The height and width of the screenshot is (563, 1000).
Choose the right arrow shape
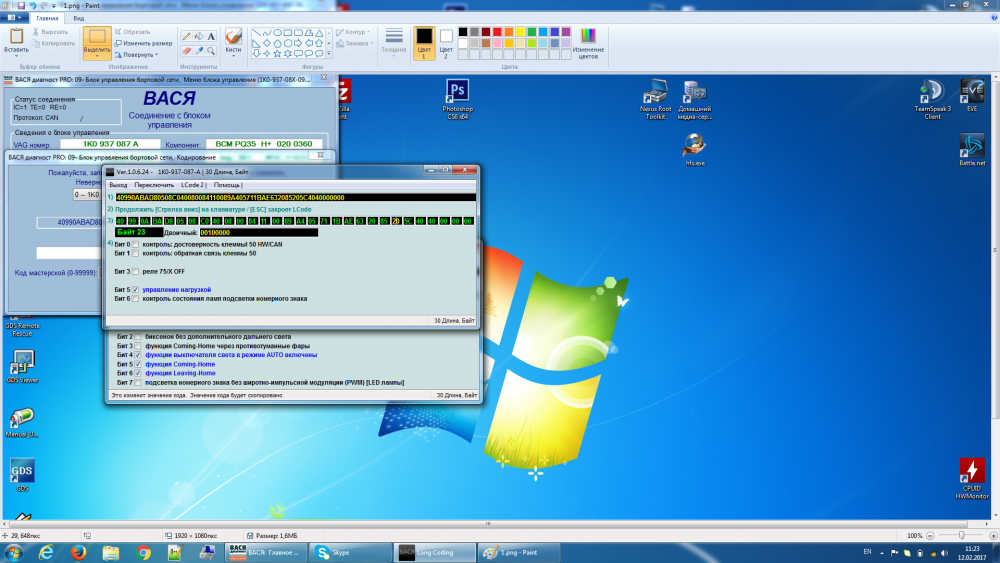point(298,43)
